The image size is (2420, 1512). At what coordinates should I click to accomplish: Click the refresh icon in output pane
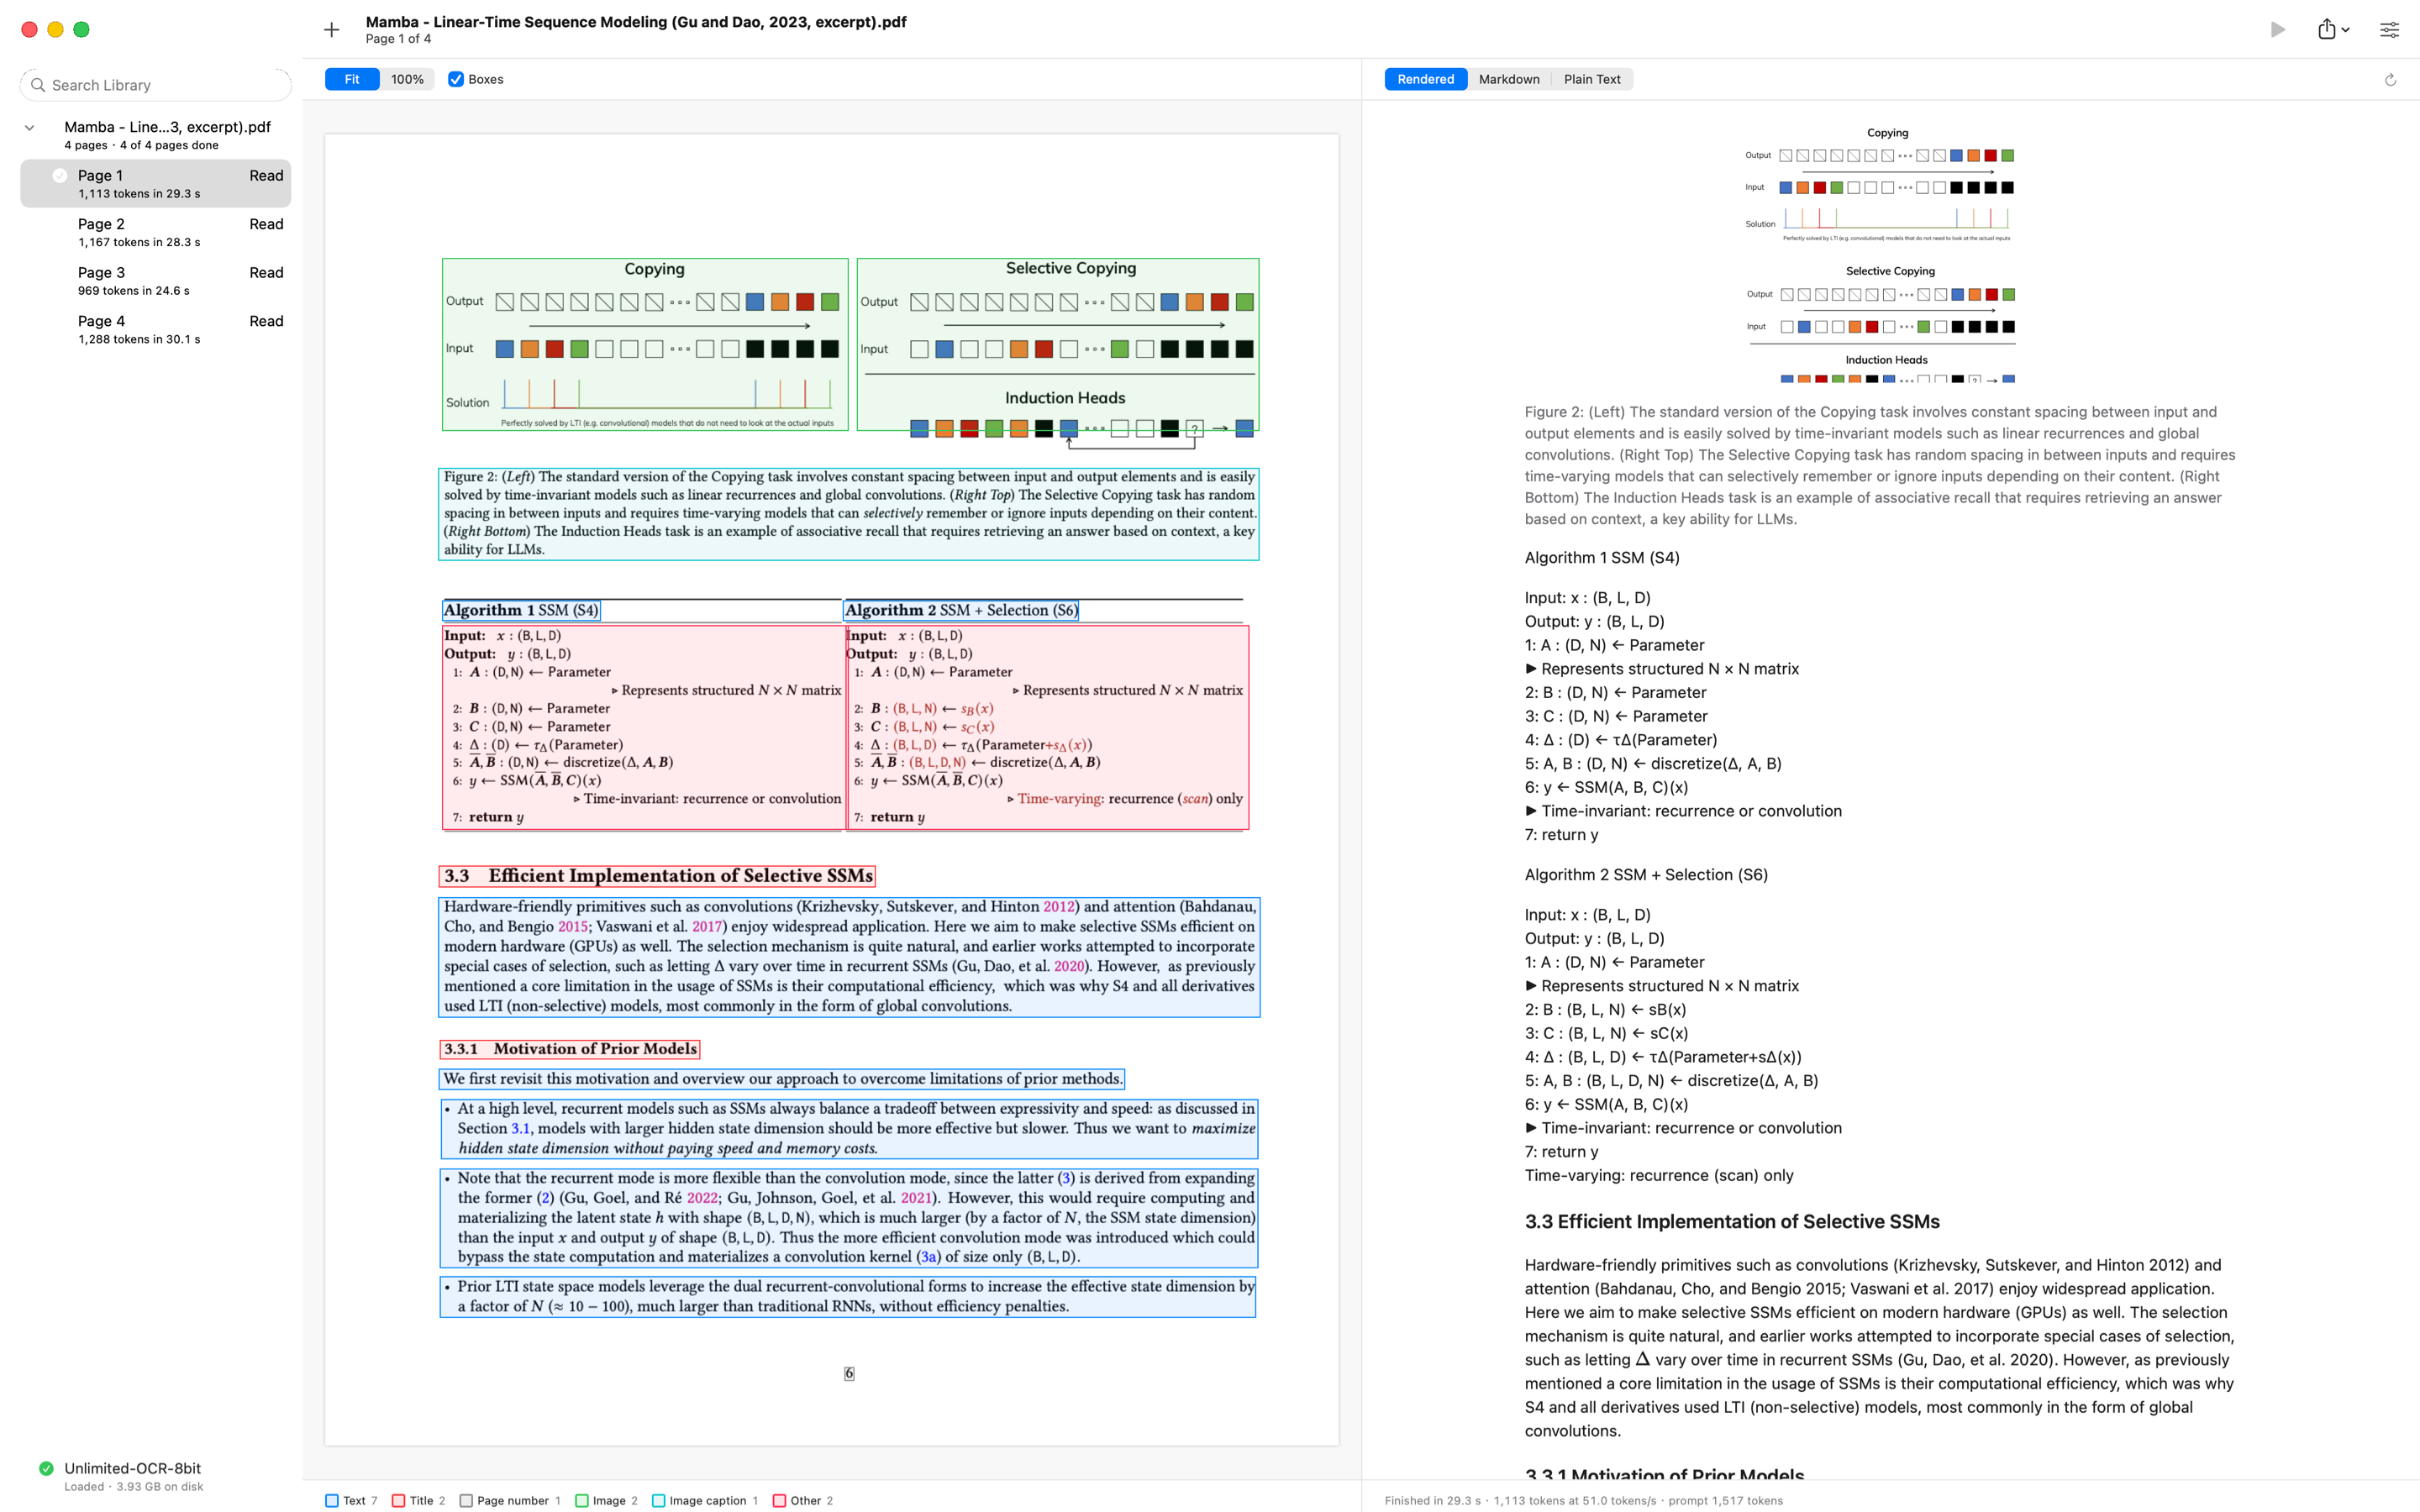pos(2390,80)
